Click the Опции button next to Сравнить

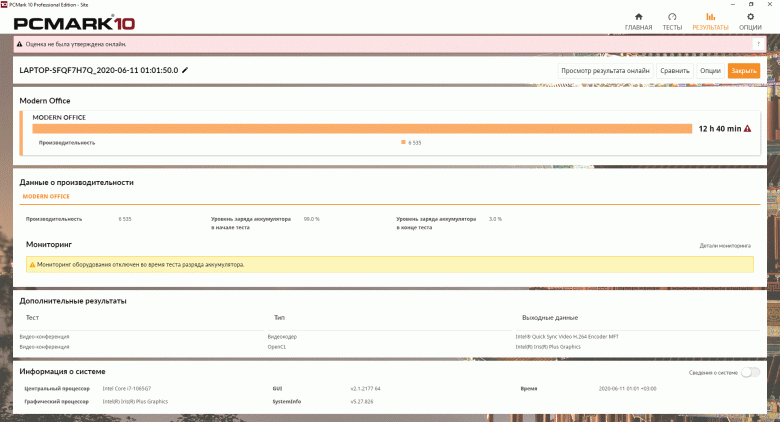click(710, 71)
